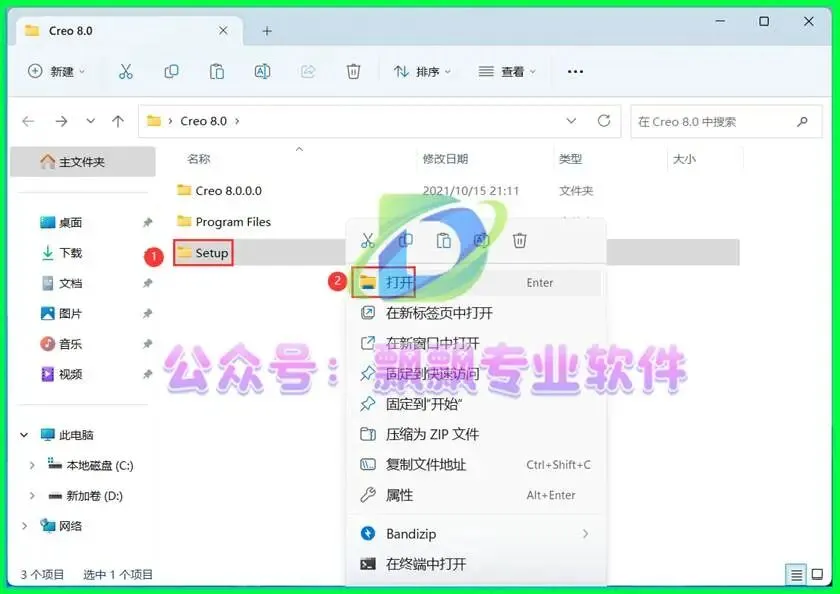Click the toolbar Share icon
840x594 pixels.
(308, 71)
